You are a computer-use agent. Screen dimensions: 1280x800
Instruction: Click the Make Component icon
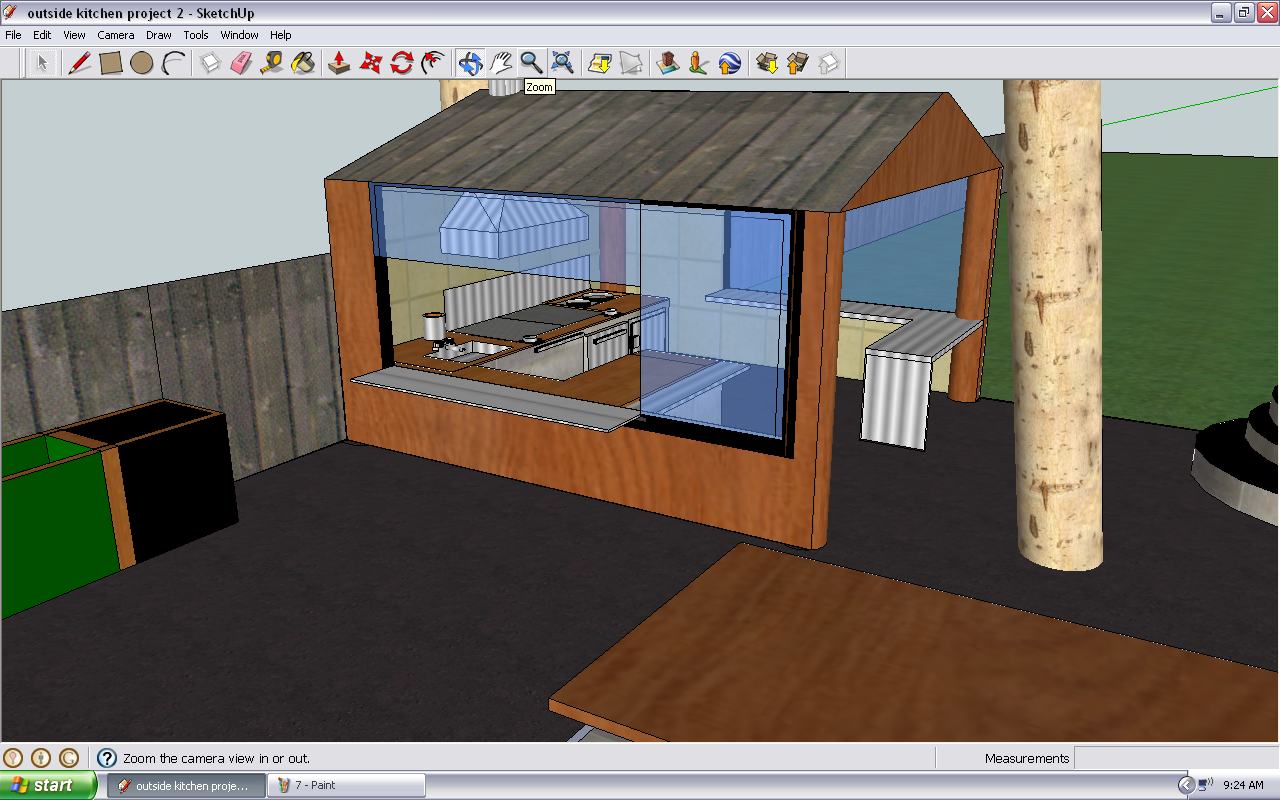click(x=210, y=63)
